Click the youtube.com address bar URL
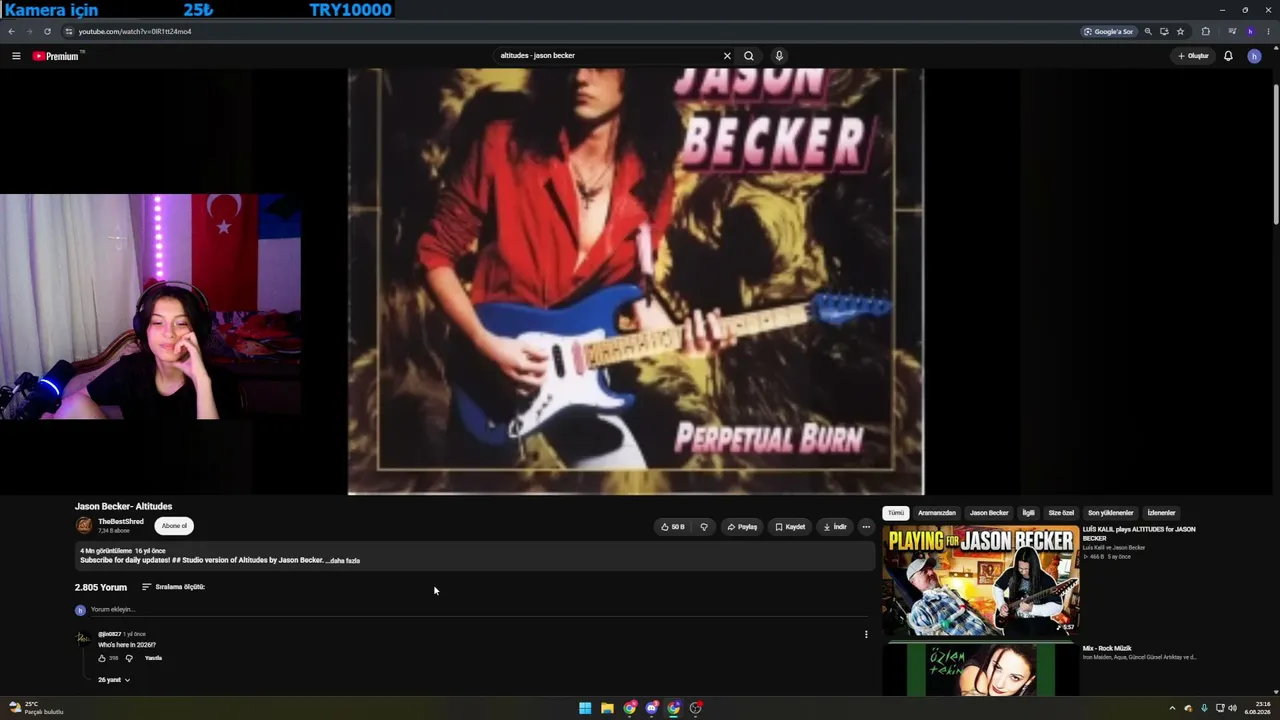 pyautogui.click(x=135, y=31)
